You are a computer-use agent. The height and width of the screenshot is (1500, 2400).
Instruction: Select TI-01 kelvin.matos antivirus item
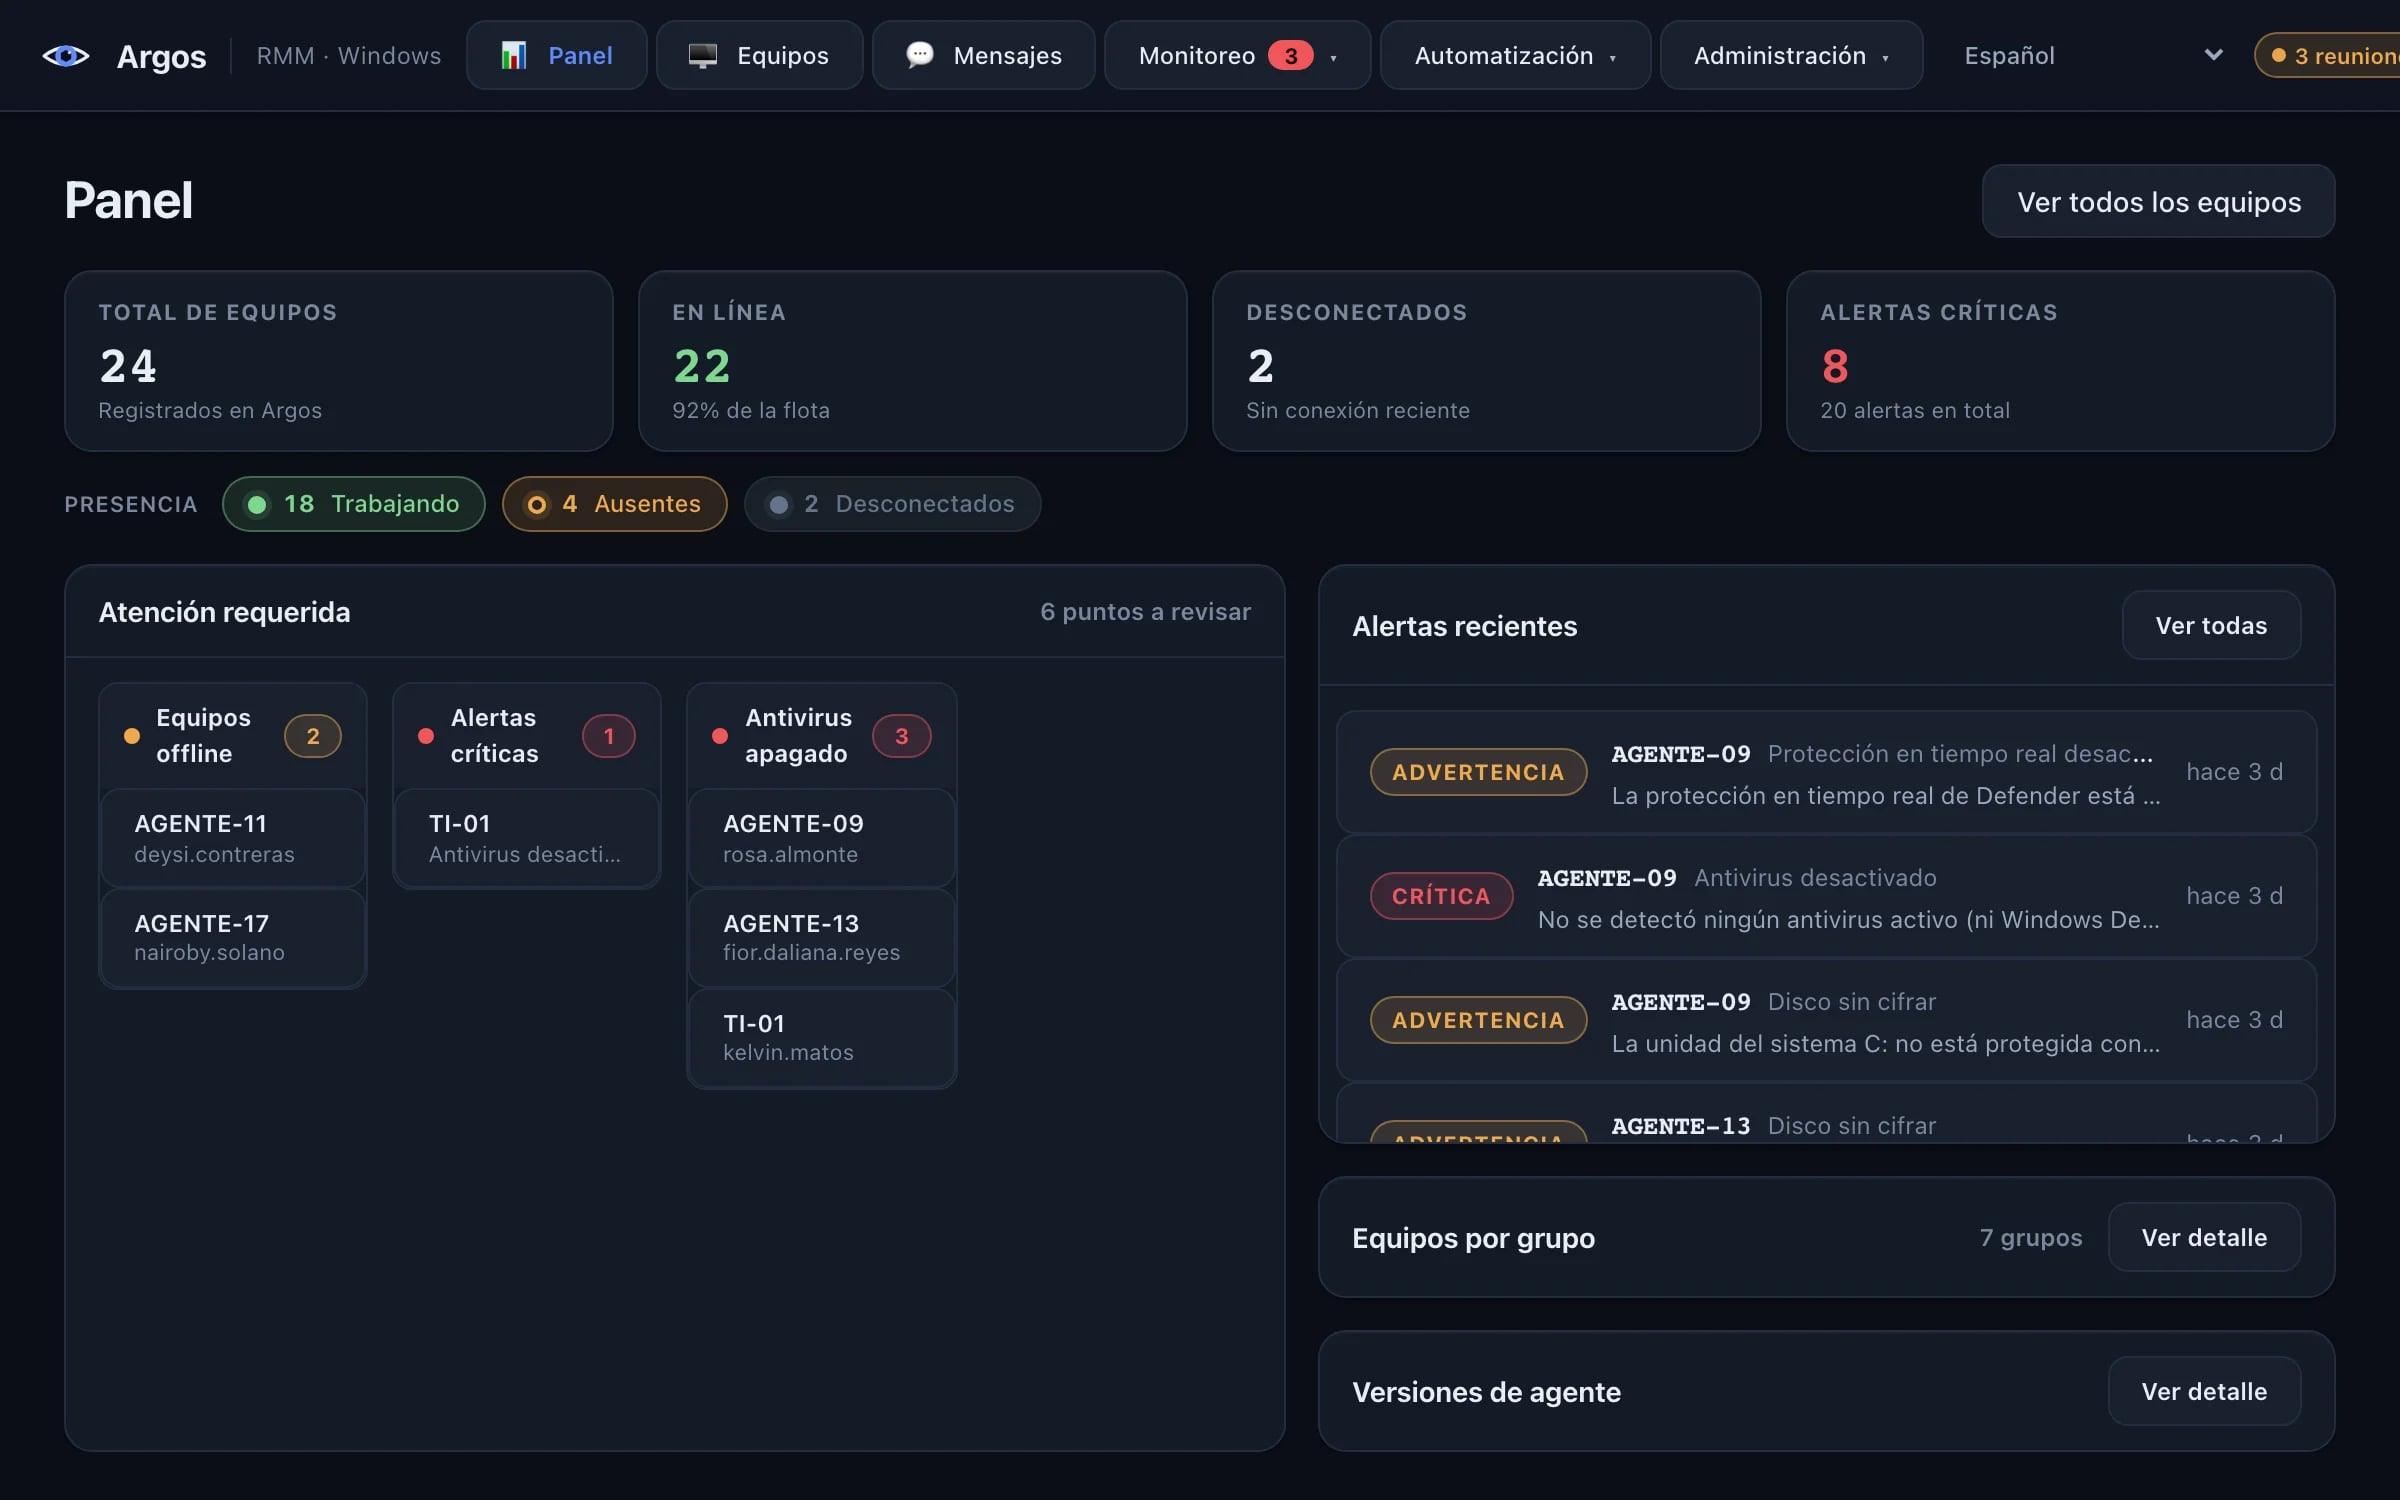[822, 1038]
